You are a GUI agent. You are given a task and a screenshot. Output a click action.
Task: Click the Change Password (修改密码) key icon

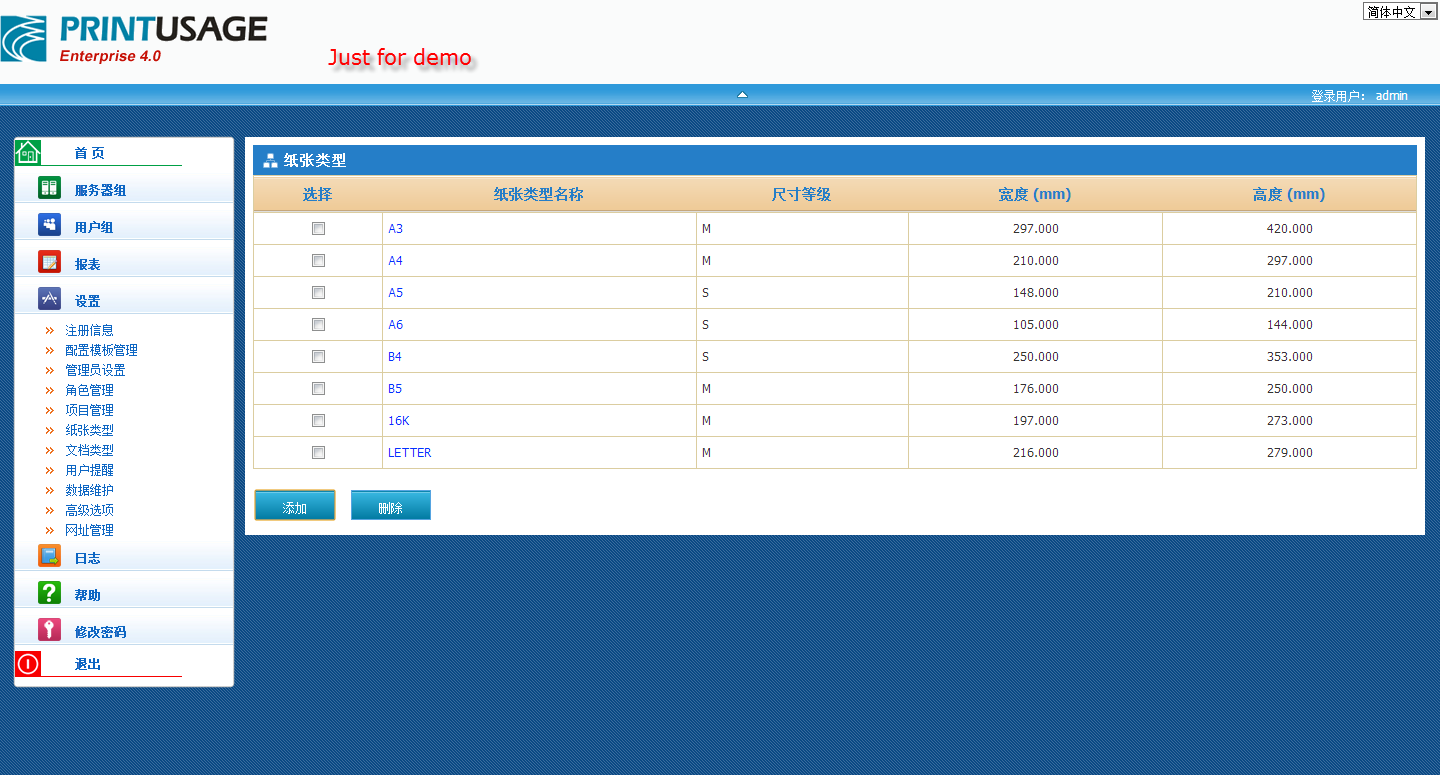pos(49,630)
